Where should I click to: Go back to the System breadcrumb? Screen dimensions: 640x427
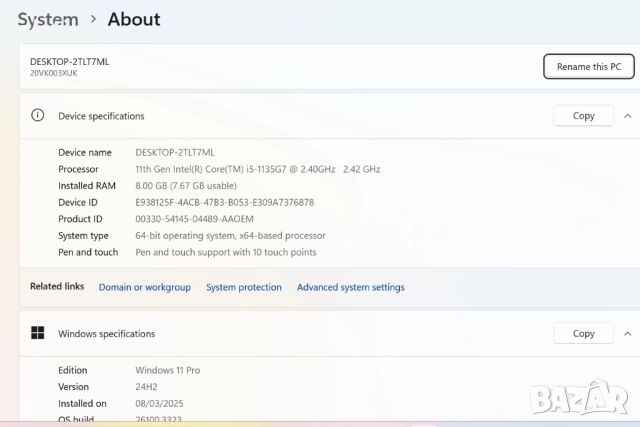pos(47,19)
